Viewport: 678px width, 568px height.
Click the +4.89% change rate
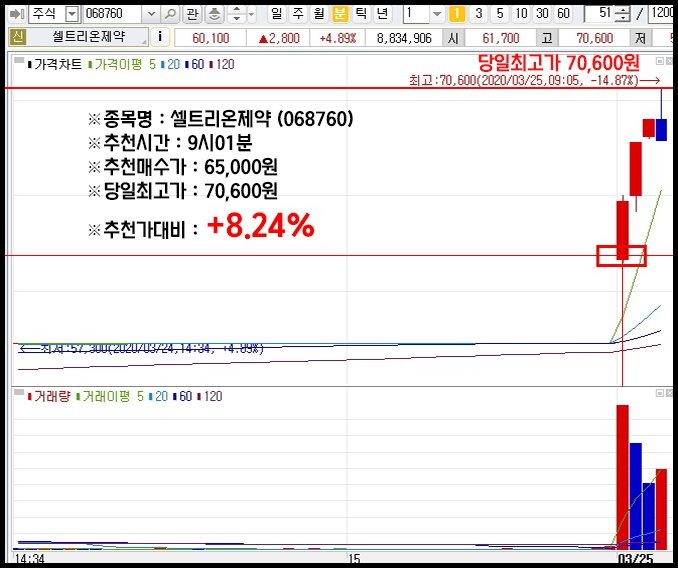pos(338,38)
